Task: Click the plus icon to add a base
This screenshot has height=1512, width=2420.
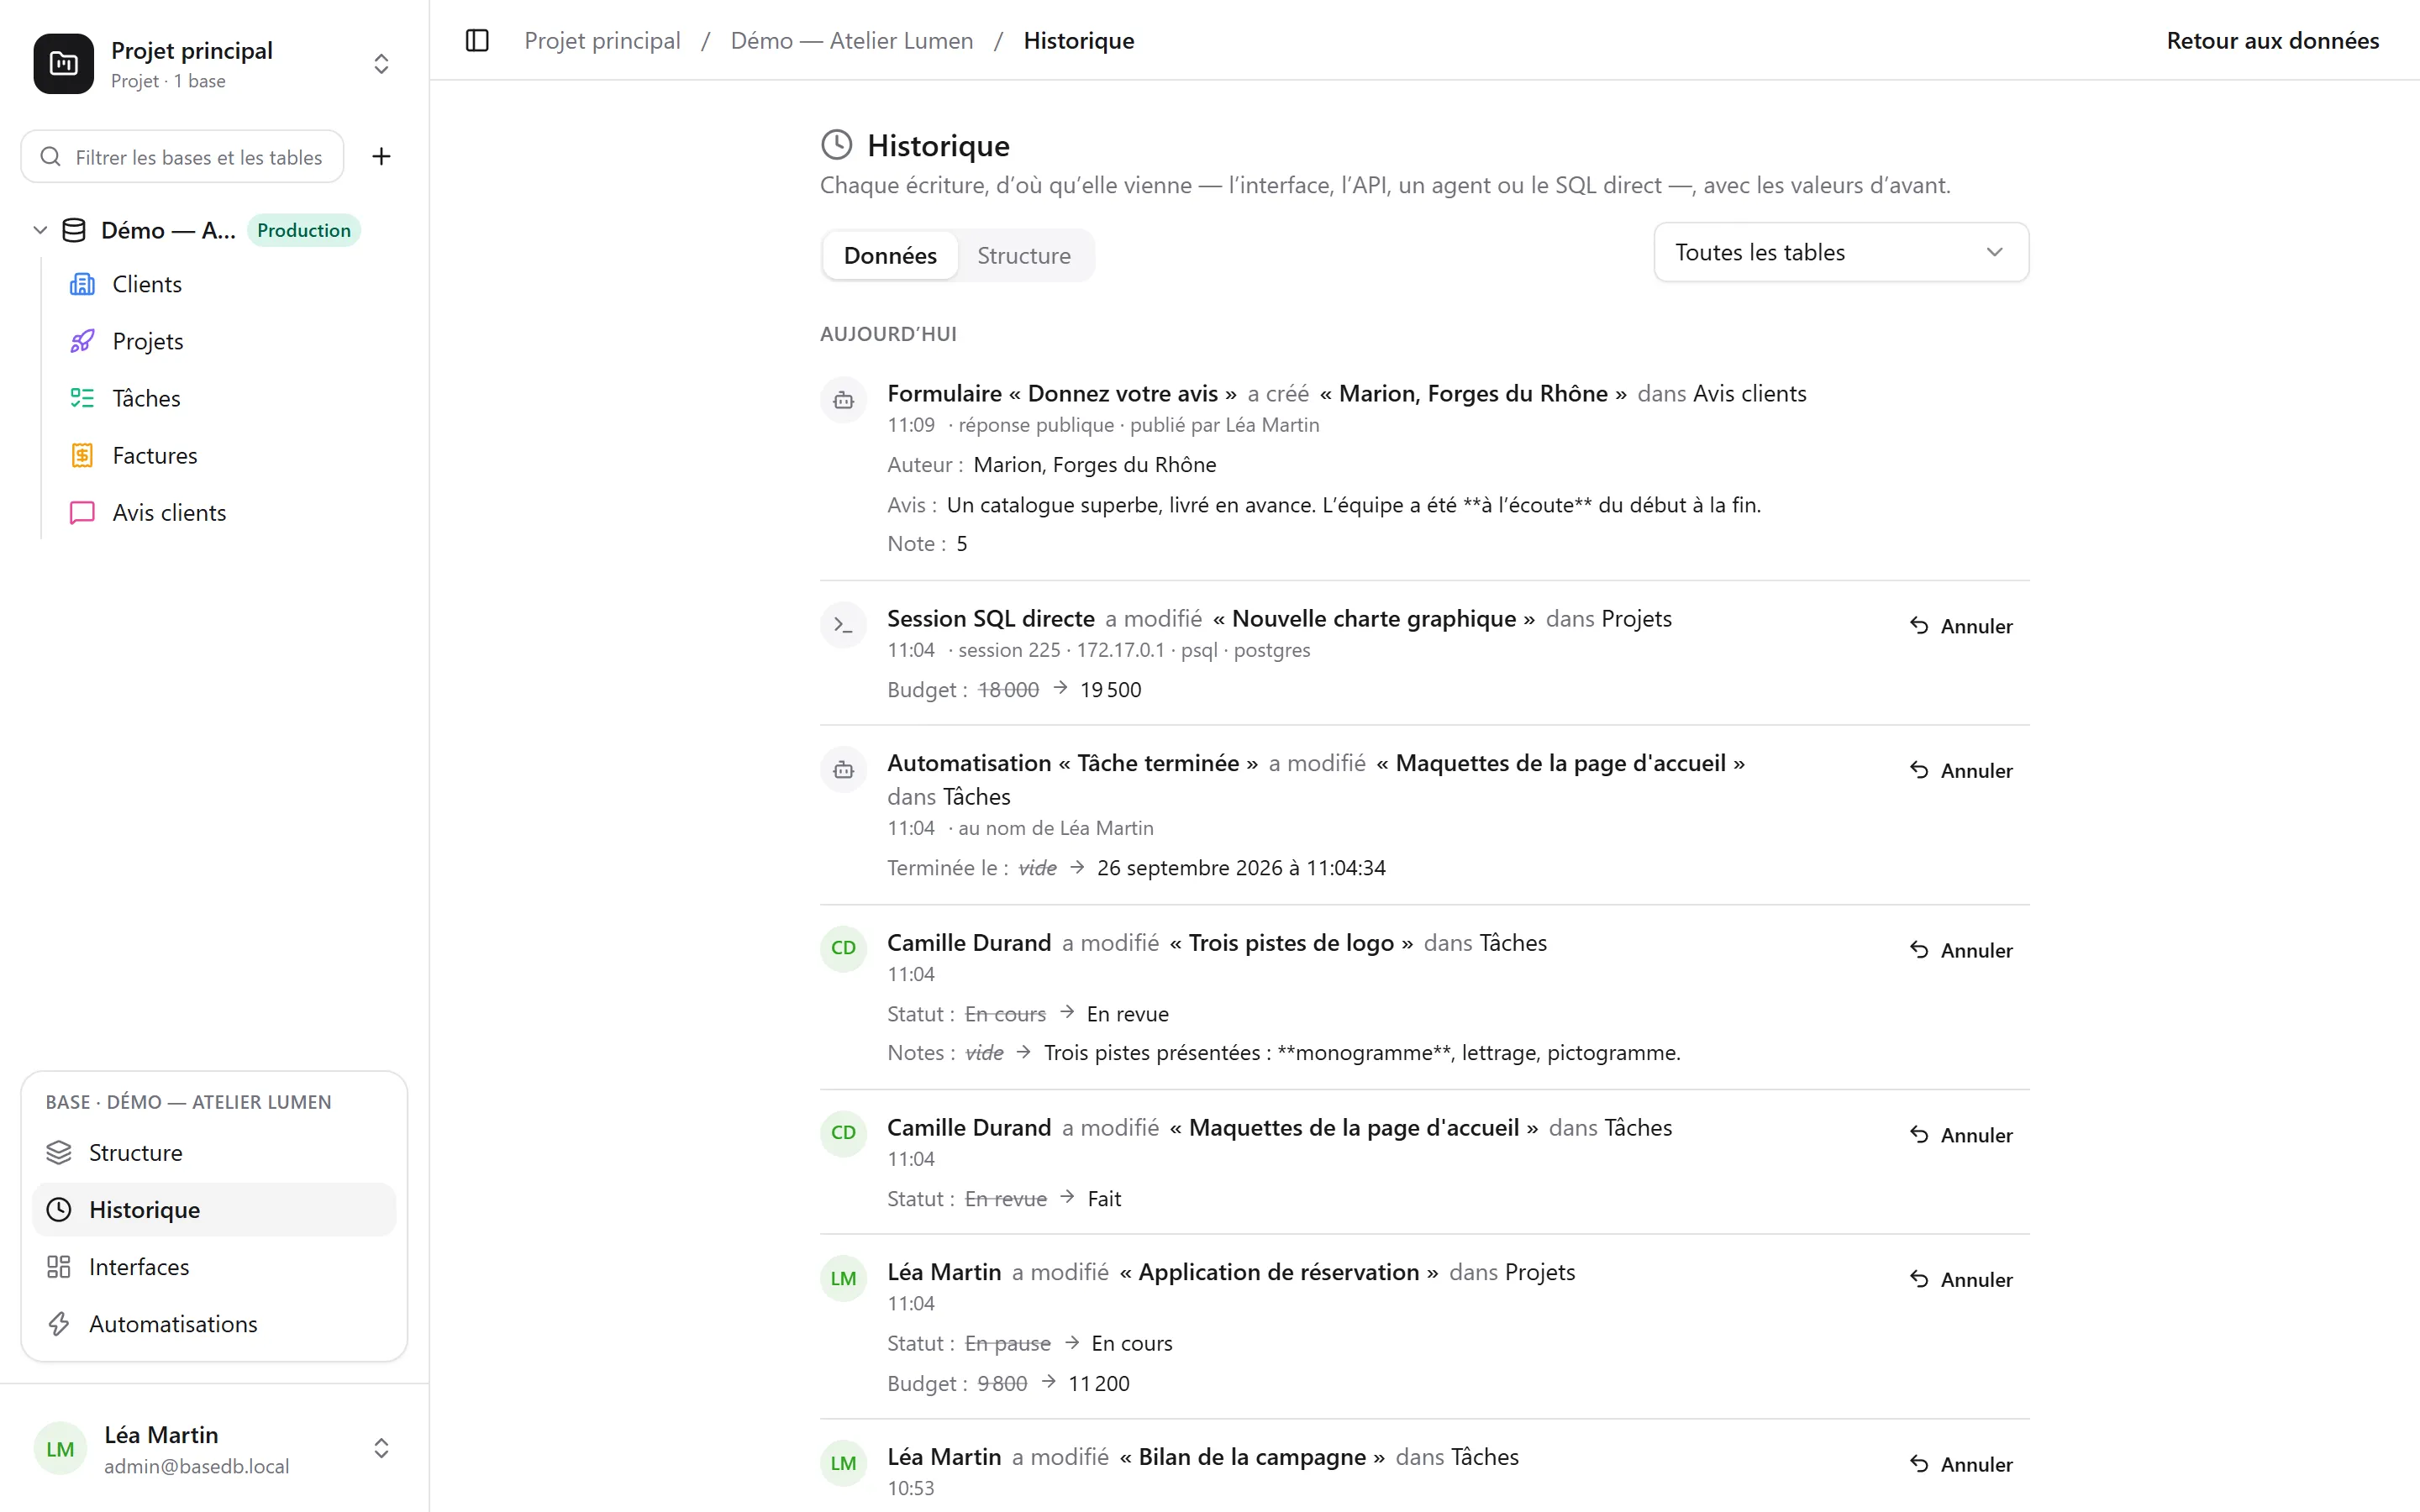Action: (381, 156)
